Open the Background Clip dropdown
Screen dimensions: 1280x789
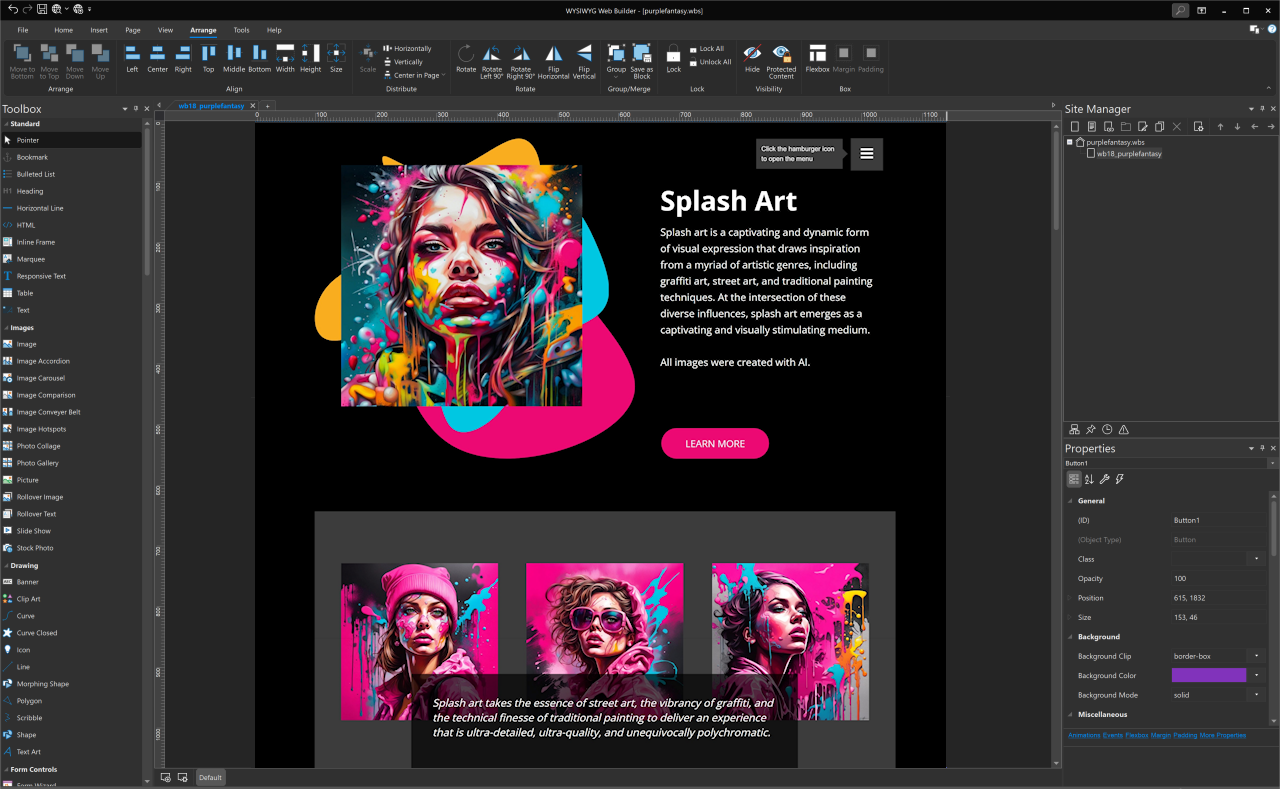(x=1256, y=656)
